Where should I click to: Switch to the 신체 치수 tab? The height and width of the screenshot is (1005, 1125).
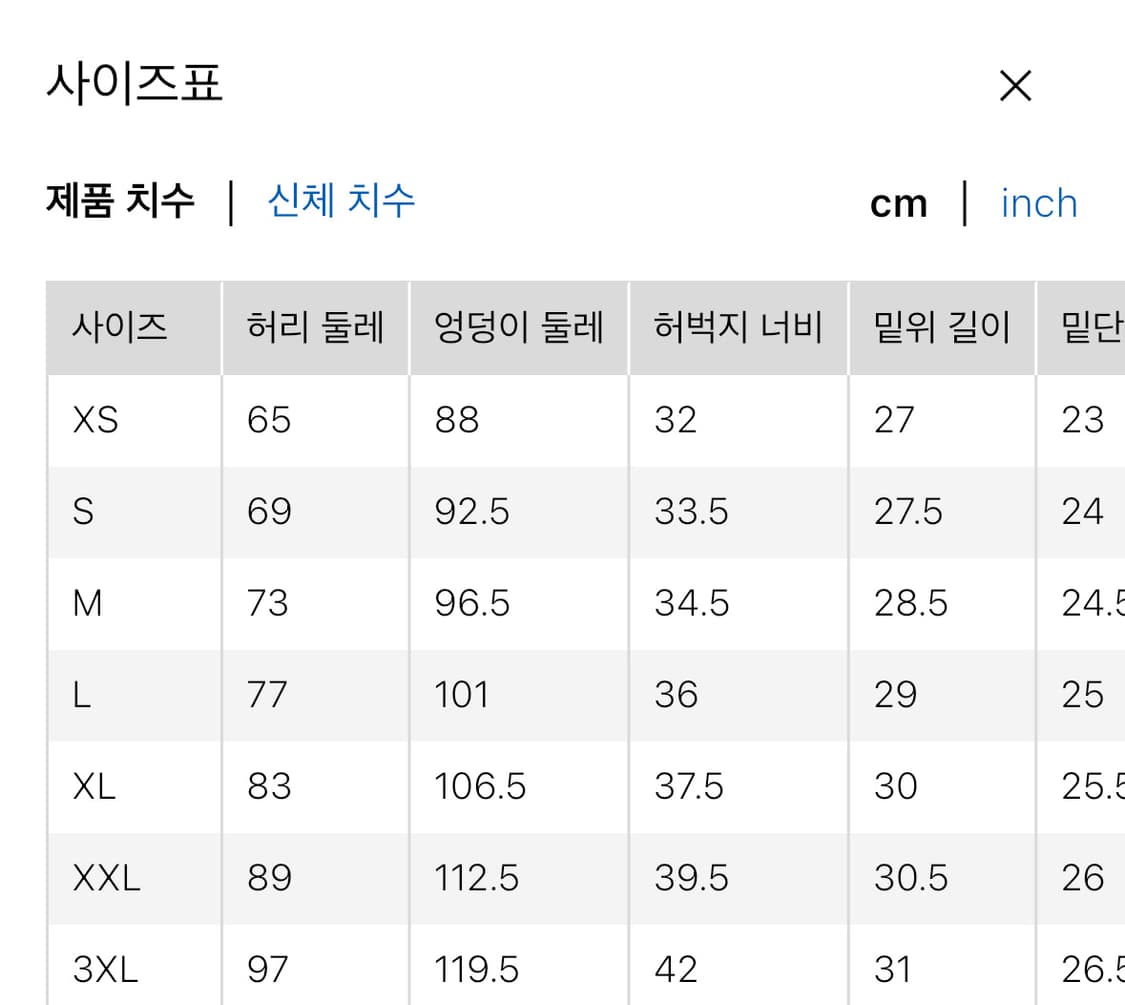click(340, 203)
